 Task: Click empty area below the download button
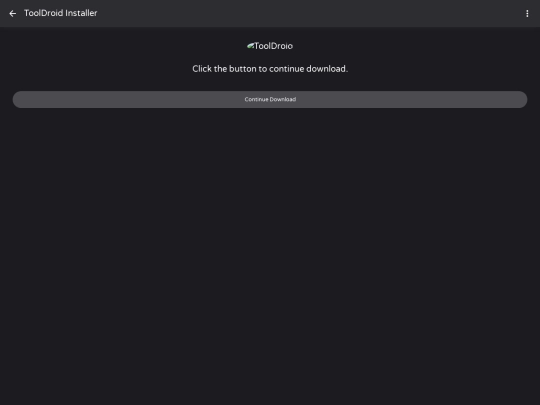(x=270, y=241)
